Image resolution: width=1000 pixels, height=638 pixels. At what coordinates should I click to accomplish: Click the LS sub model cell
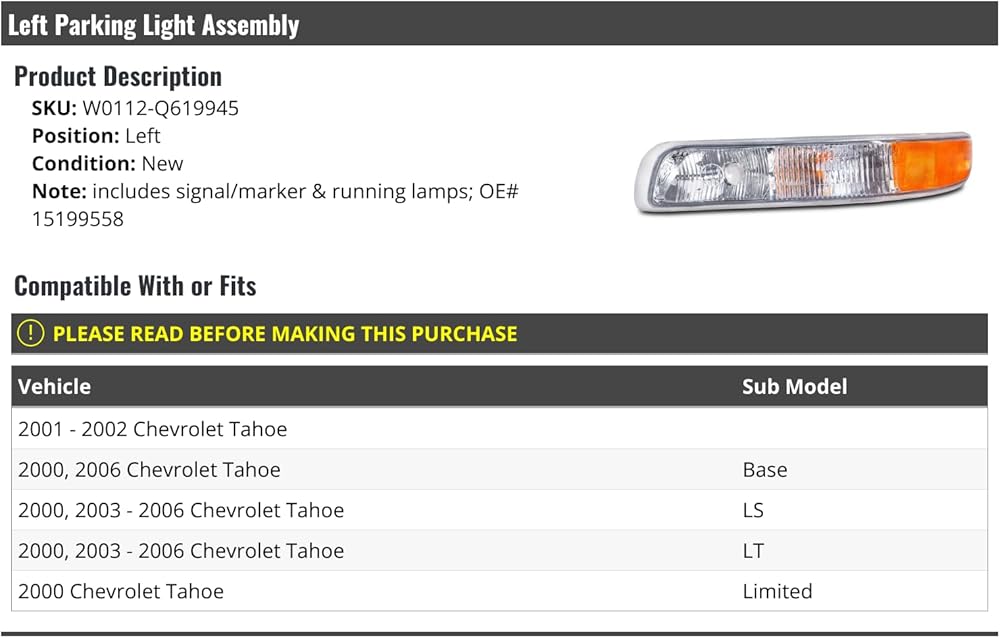click(753, 510)
